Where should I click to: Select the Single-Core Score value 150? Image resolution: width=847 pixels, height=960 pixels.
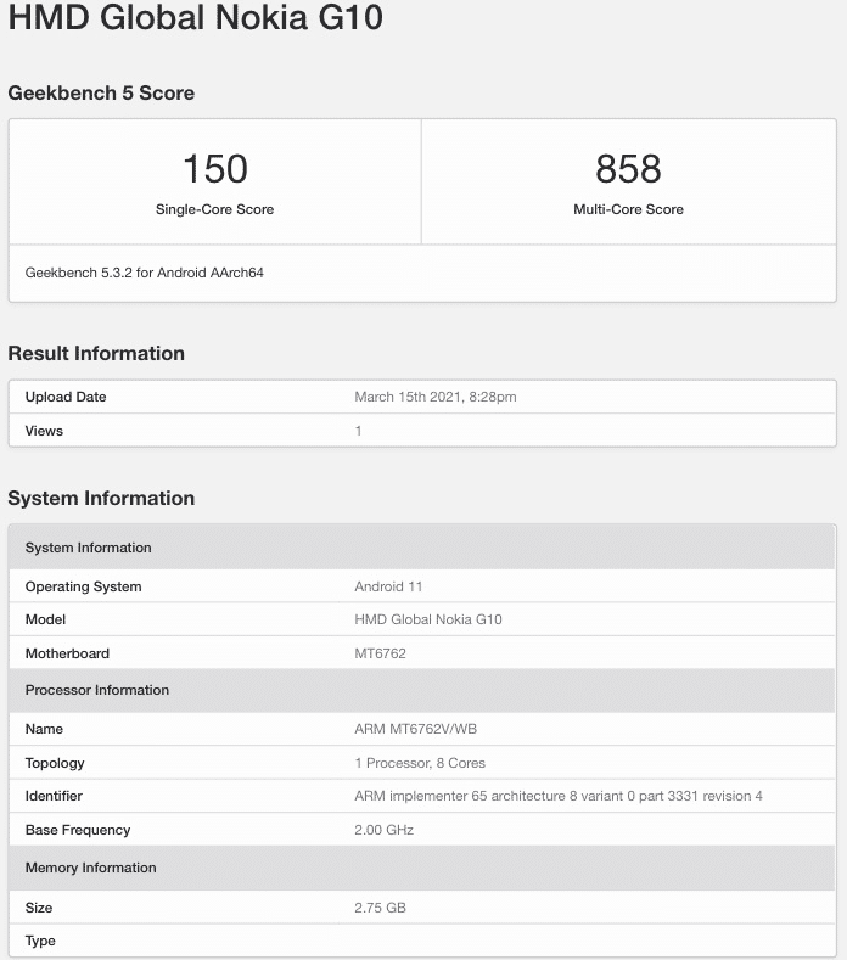pos(214,168)
